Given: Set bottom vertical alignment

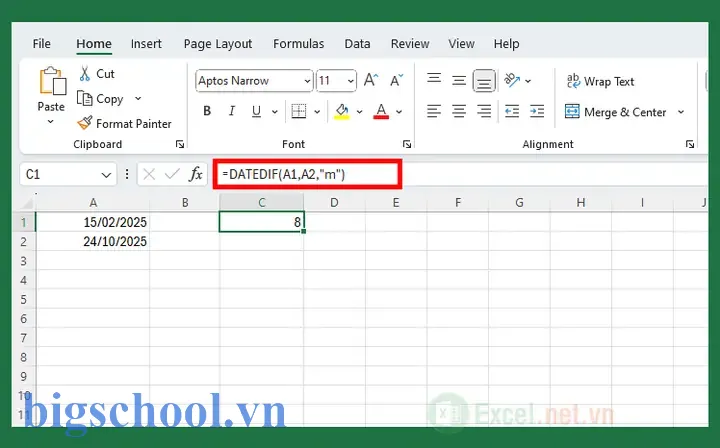Looking at the screenshot, I should [484, 81].
